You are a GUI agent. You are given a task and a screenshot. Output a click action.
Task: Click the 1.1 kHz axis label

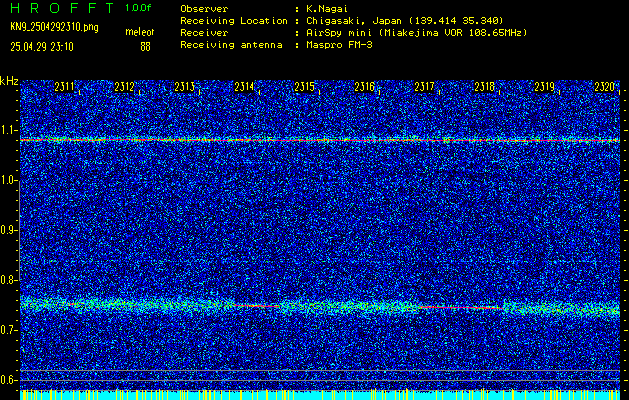(x=8, y=130)
